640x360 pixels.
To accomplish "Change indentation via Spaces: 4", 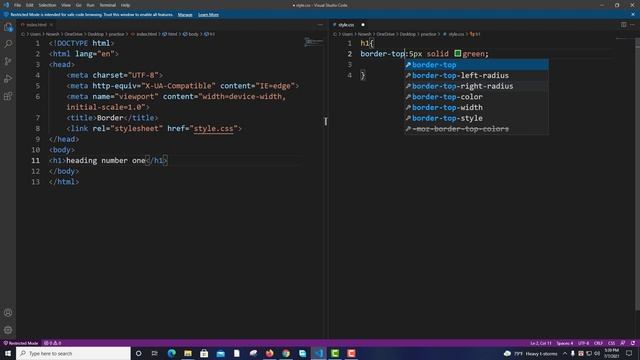I will coord(565,343).
